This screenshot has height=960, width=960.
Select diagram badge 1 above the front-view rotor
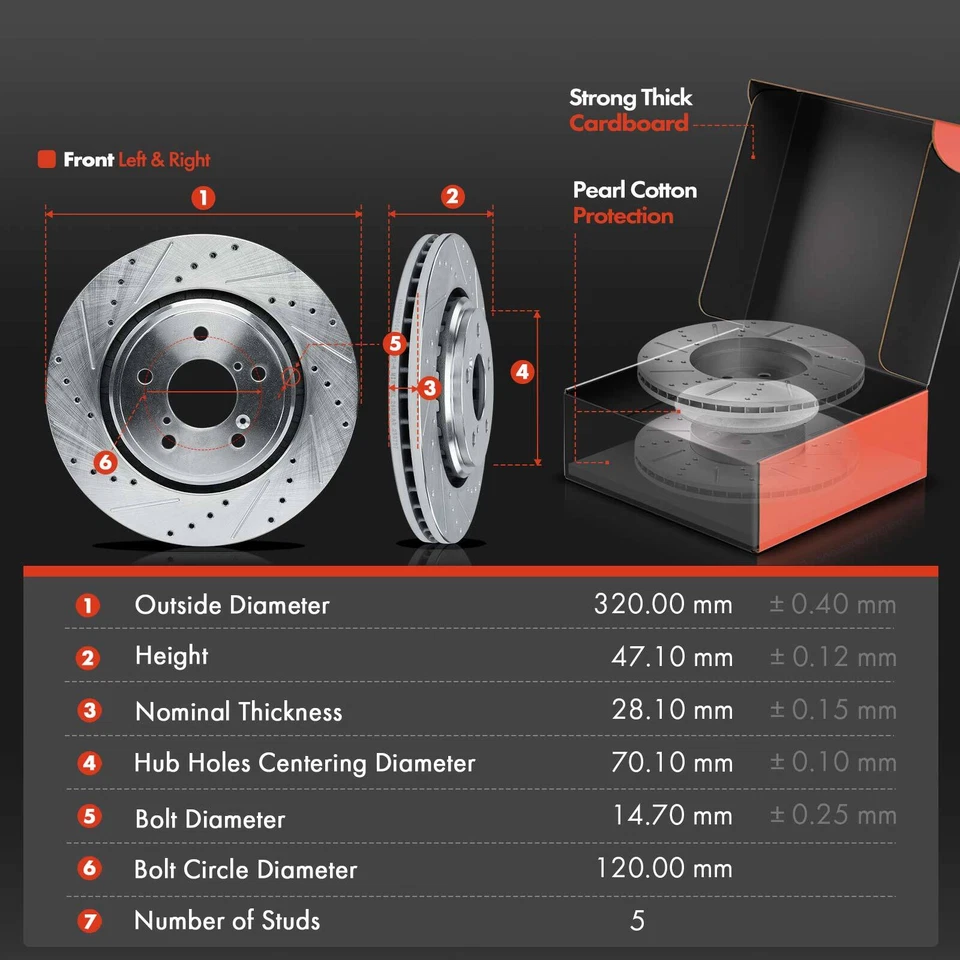pyautogui.click(x=203, y=198)
